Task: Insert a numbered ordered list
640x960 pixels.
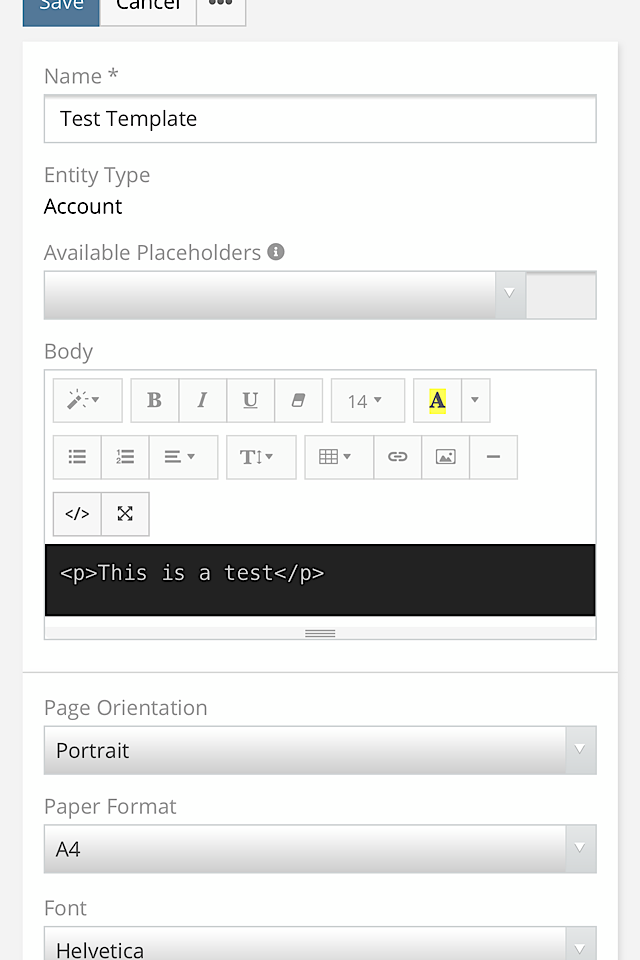Action: click(125, 457)
